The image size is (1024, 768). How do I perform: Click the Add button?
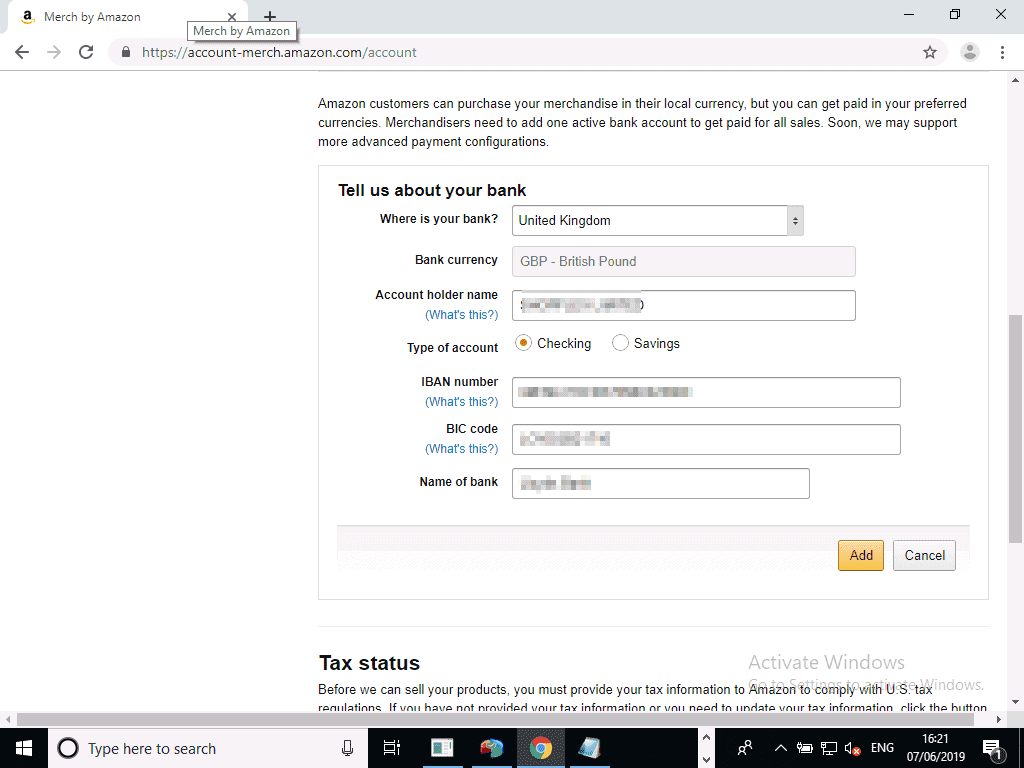point(861,555)
